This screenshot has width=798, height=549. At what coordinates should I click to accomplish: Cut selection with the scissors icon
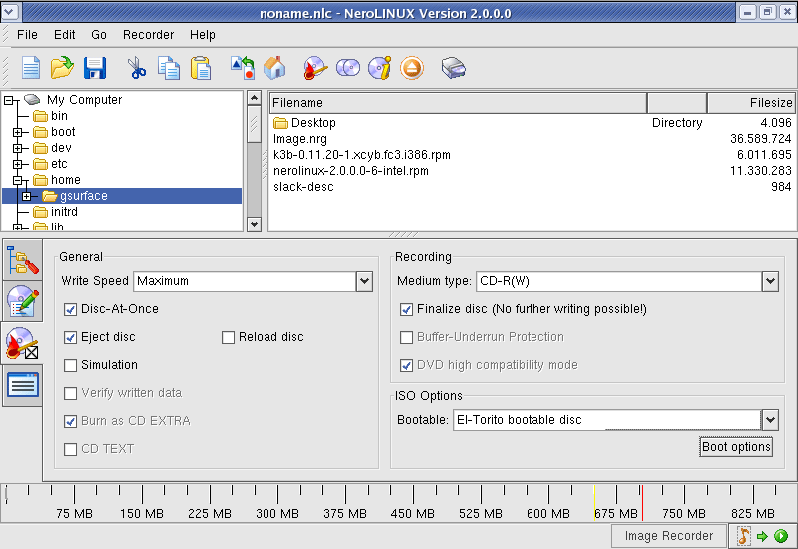[136, 68]
